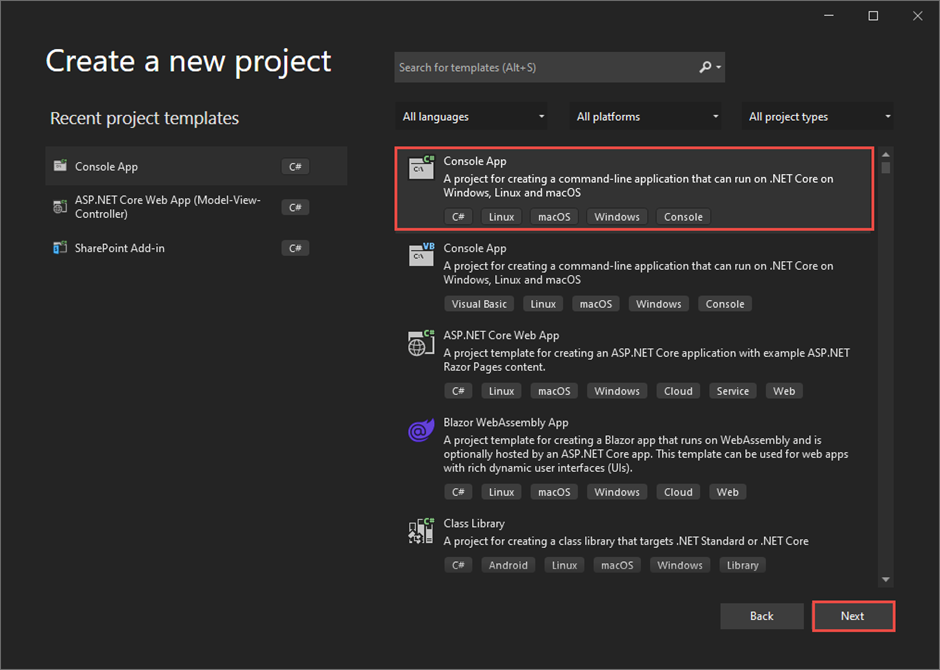Click the macOS tag on Class Library
This screenshot has height=670, width=940.
[x=617, y=564]
